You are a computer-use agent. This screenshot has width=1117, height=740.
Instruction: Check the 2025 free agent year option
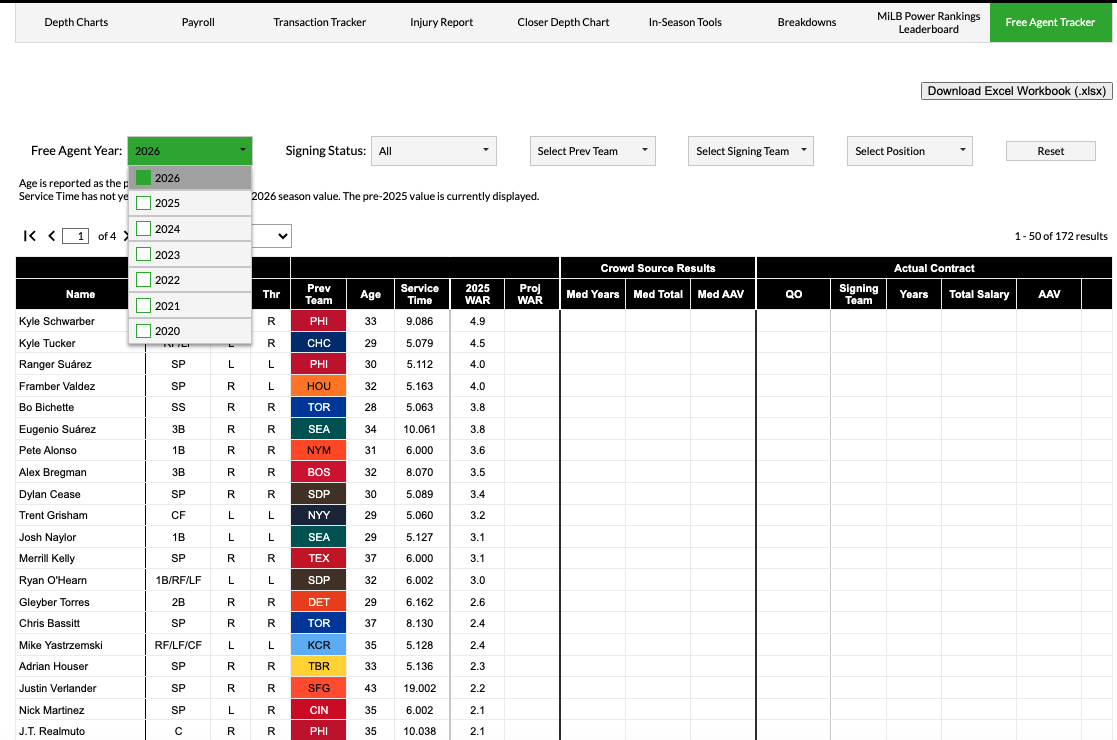pos(143,203)
